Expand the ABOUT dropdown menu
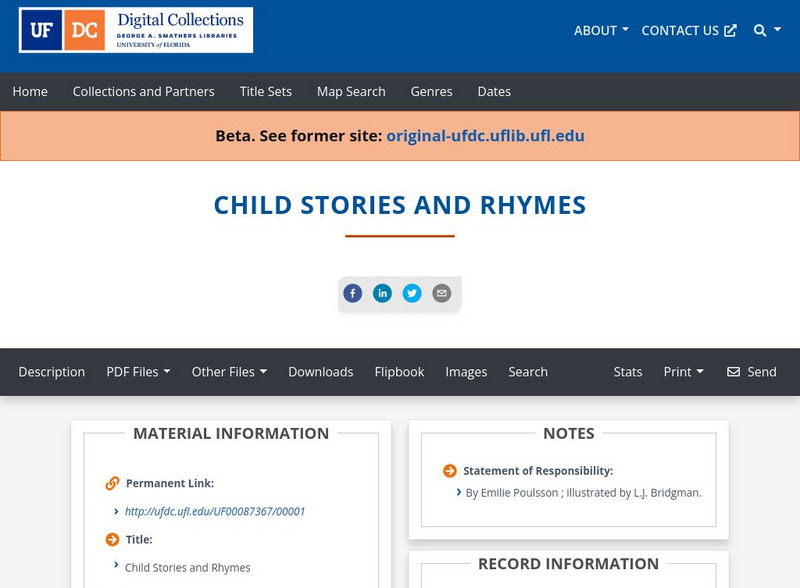 600,30
